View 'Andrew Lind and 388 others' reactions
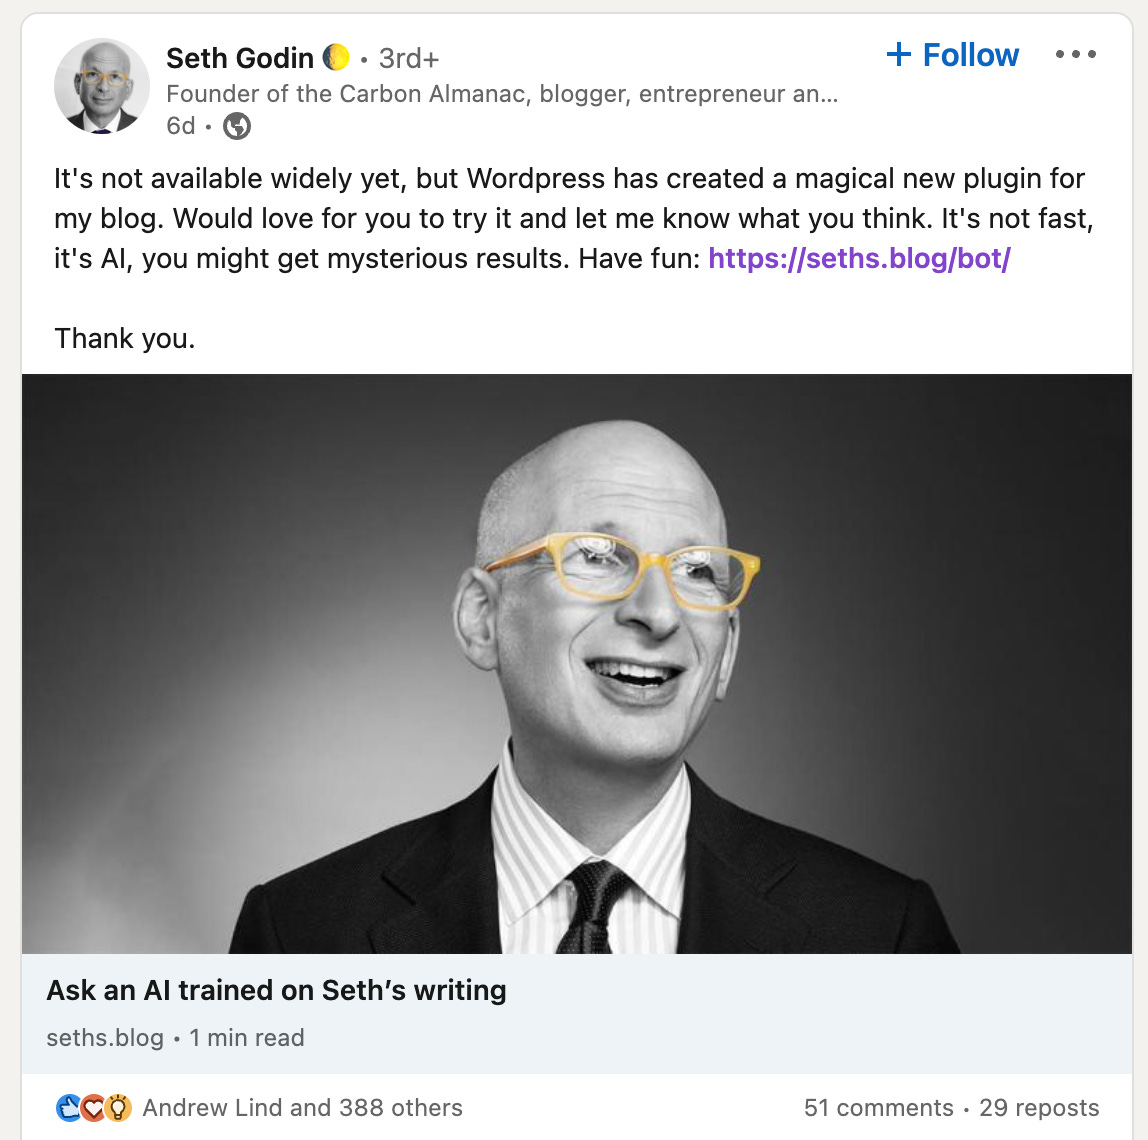 point(302,1108)
